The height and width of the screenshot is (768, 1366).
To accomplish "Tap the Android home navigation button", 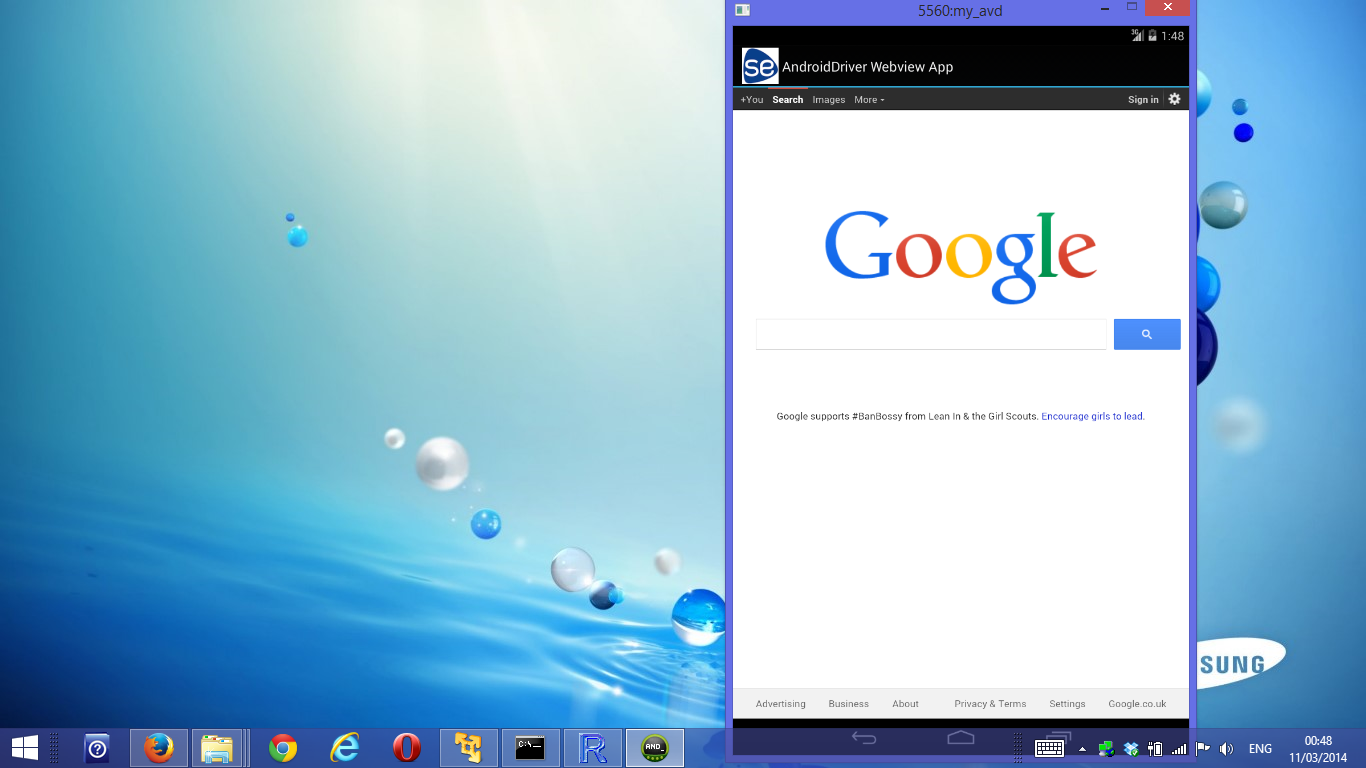I will coord(961,738).
